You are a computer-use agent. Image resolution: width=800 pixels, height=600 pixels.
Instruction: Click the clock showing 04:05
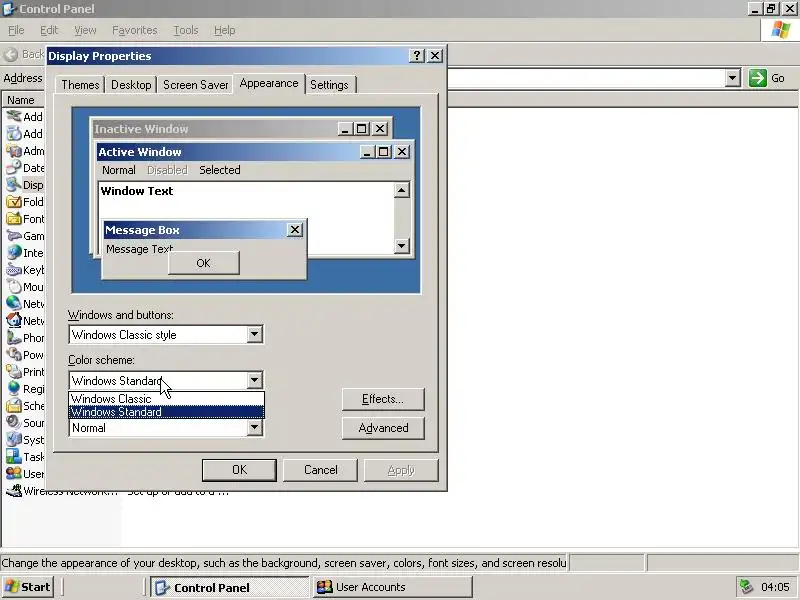[x=775, y=587]
